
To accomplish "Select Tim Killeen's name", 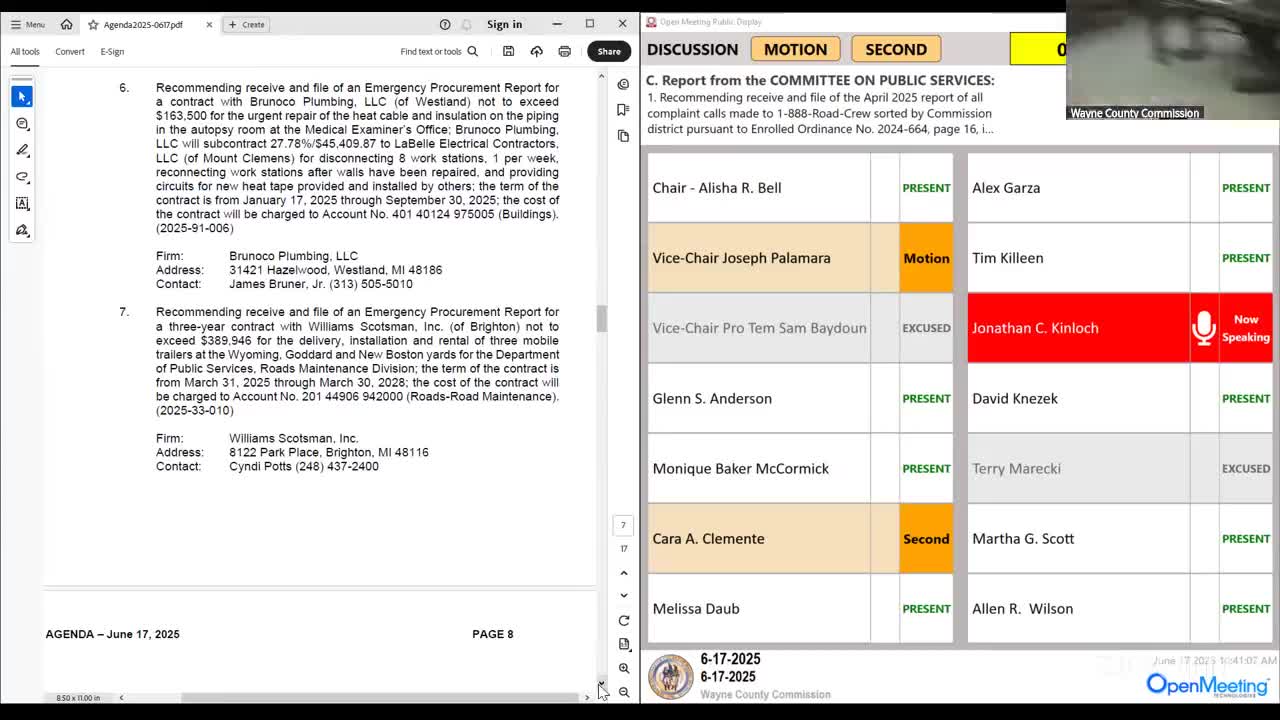I will [1007, 258].
